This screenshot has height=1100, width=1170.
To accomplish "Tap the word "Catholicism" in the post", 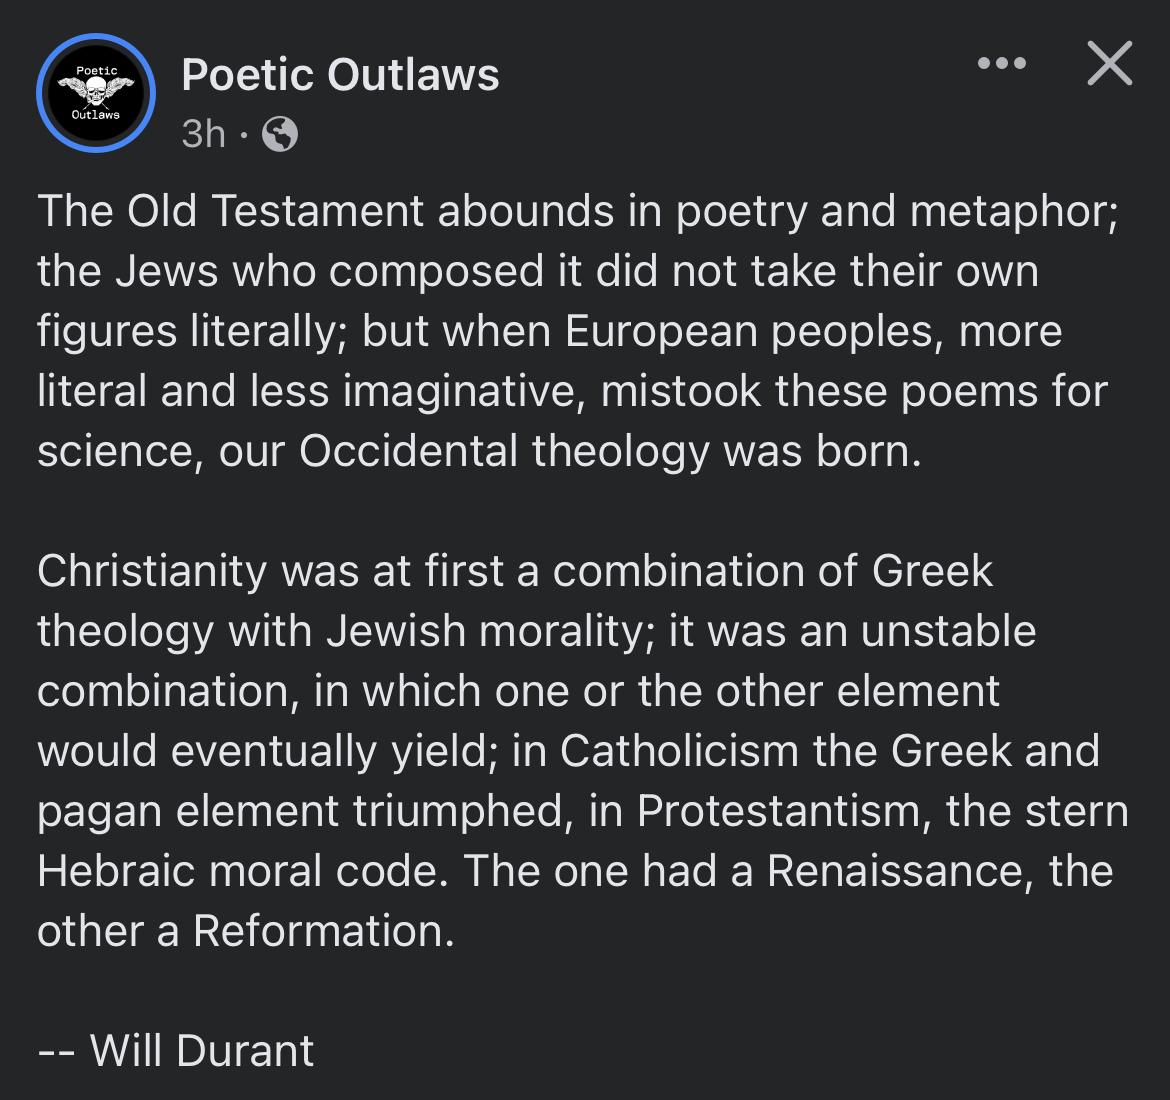I will (x=679, y=751).
